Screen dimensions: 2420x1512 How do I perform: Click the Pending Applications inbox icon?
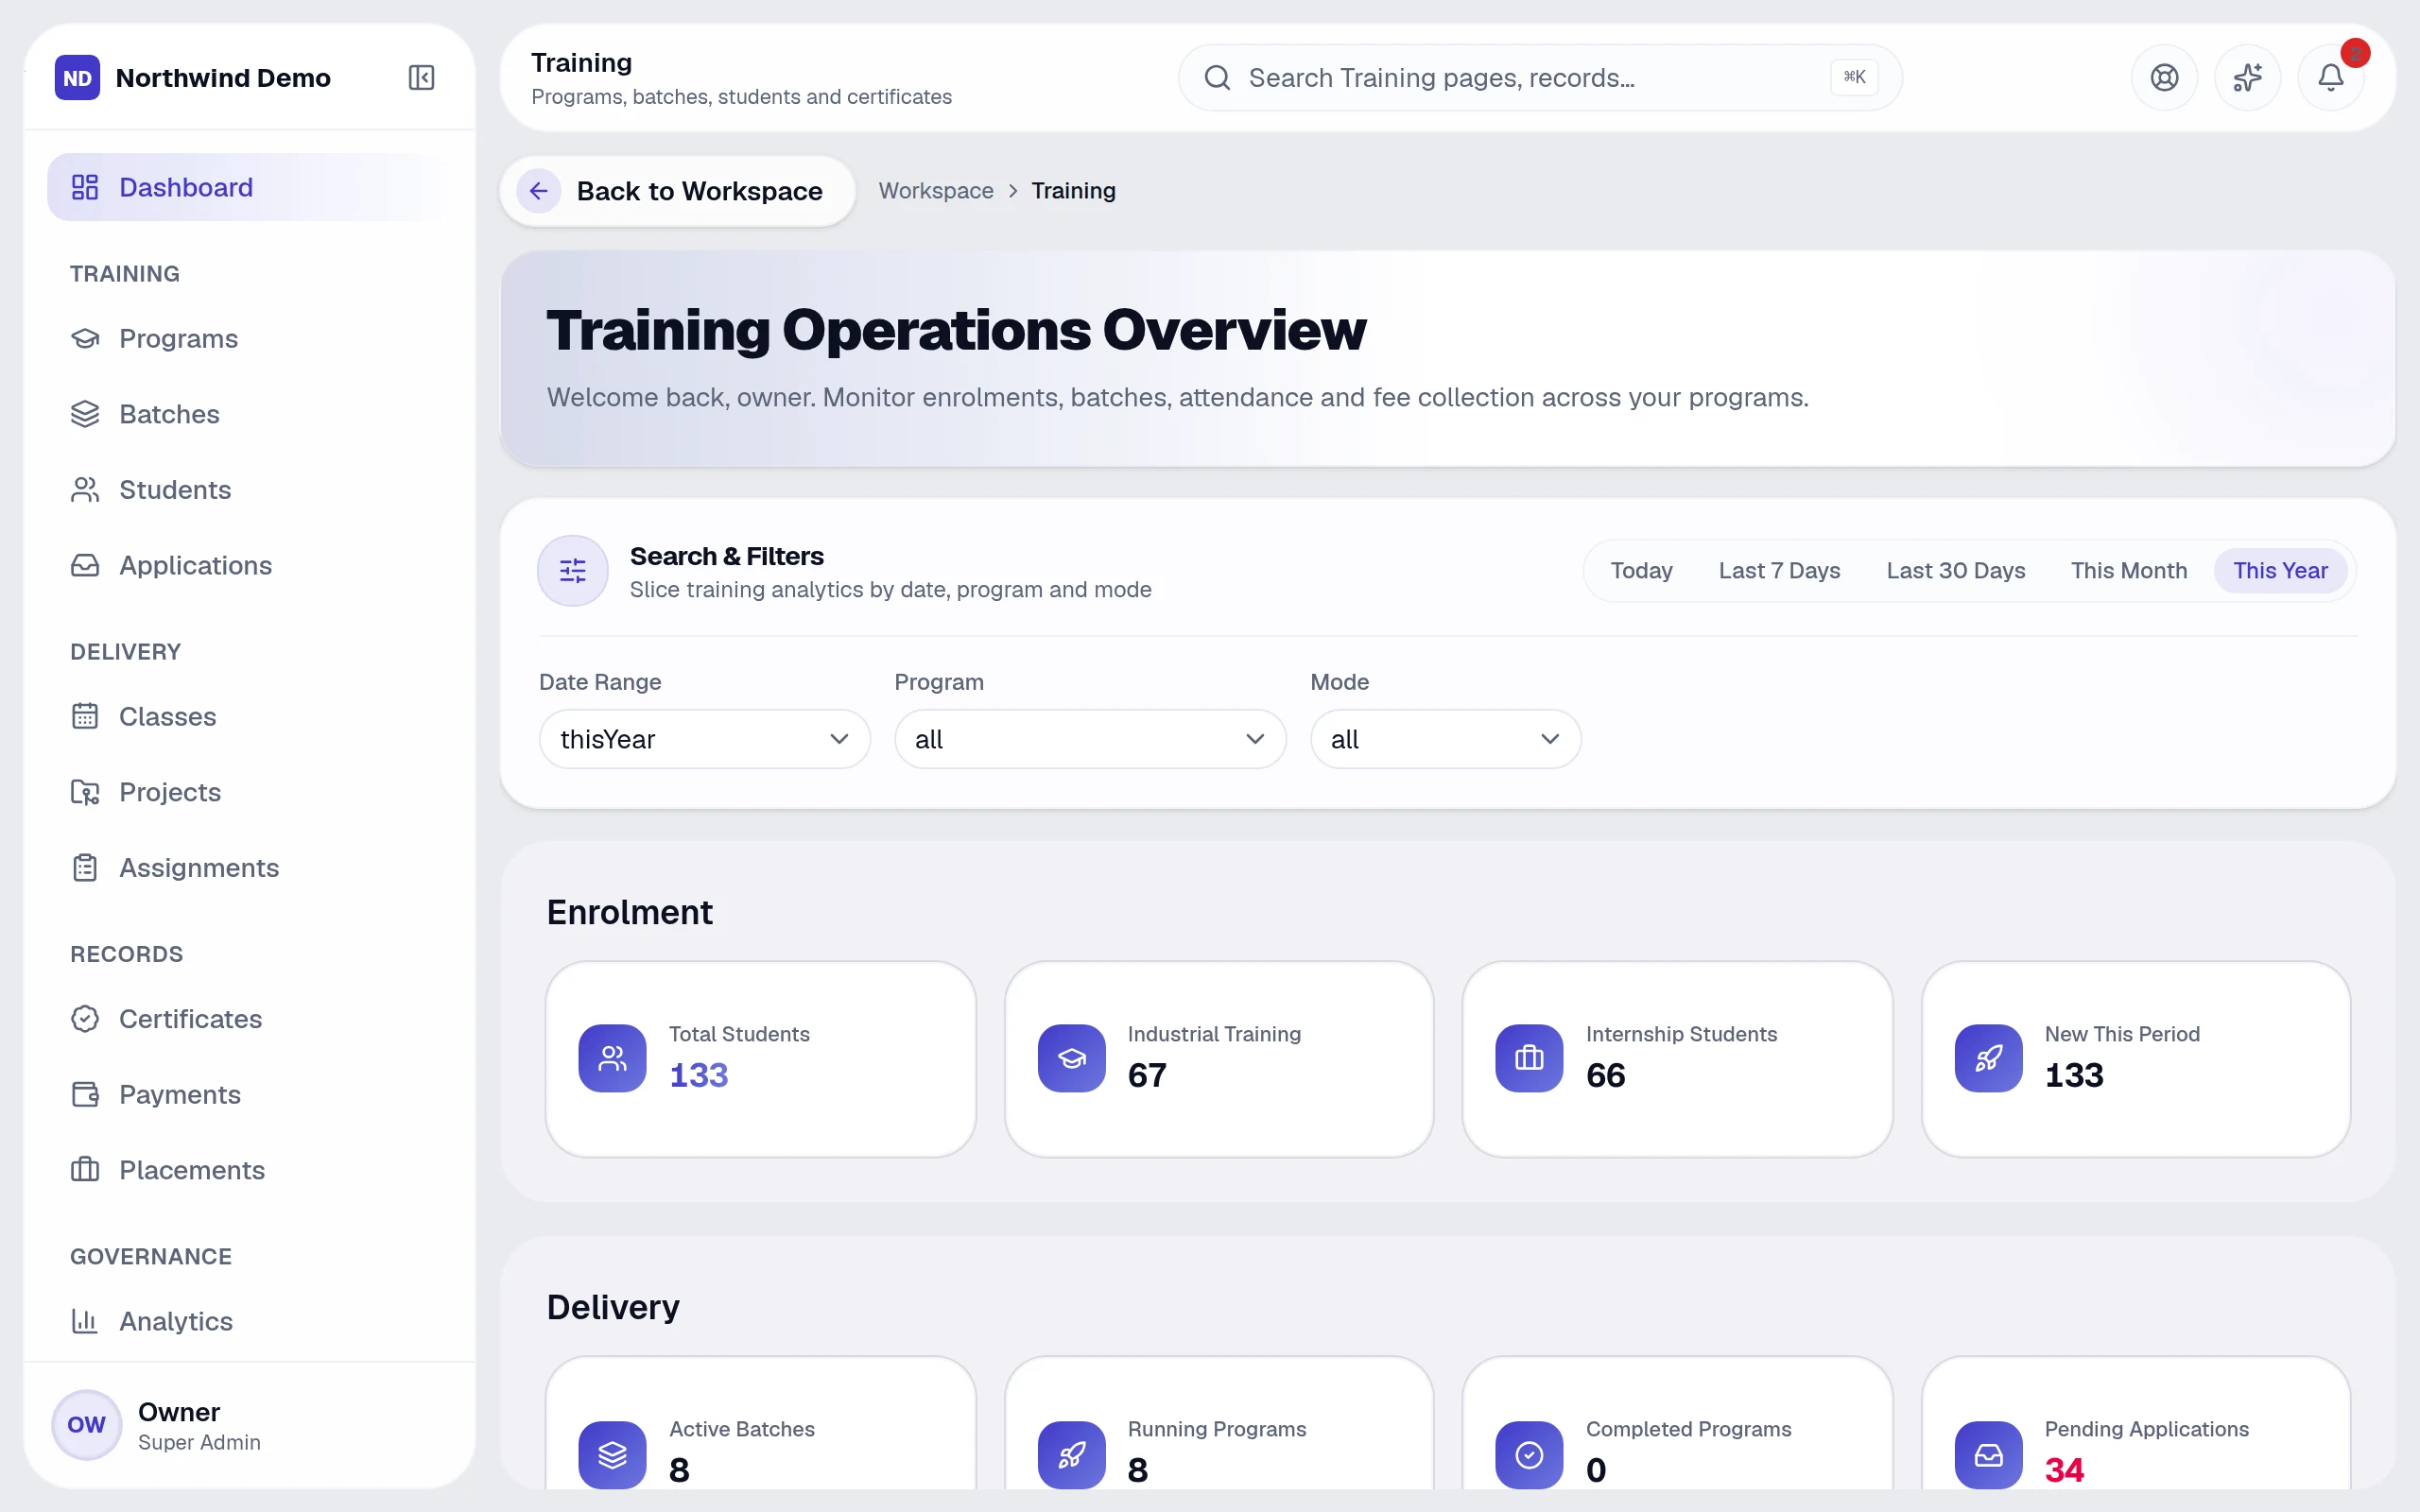tap(1988, 1454)
